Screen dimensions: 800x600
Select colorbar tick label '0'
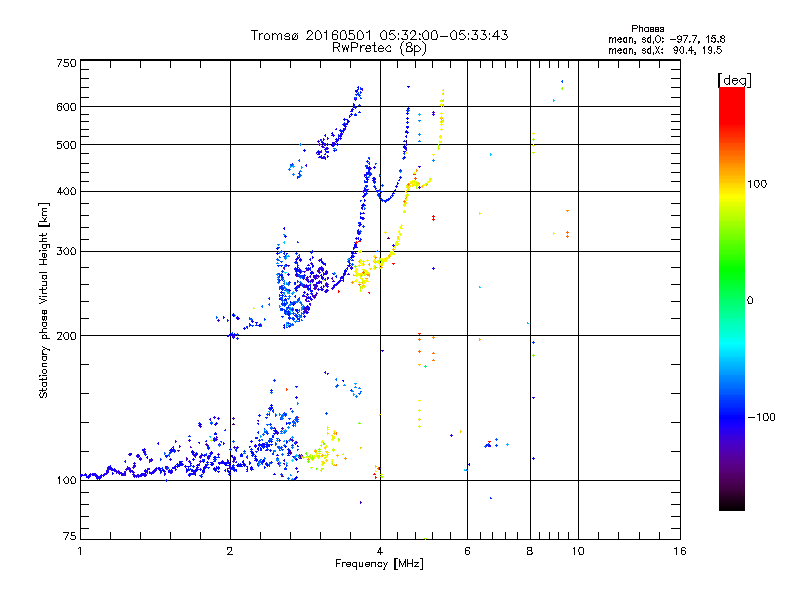coord(750,301)
